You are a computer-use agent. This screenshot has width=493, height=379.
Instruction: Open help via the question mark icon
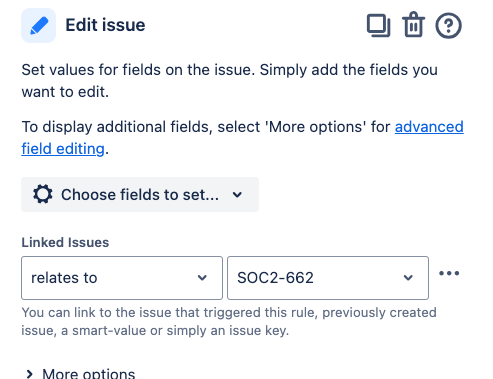448,25
